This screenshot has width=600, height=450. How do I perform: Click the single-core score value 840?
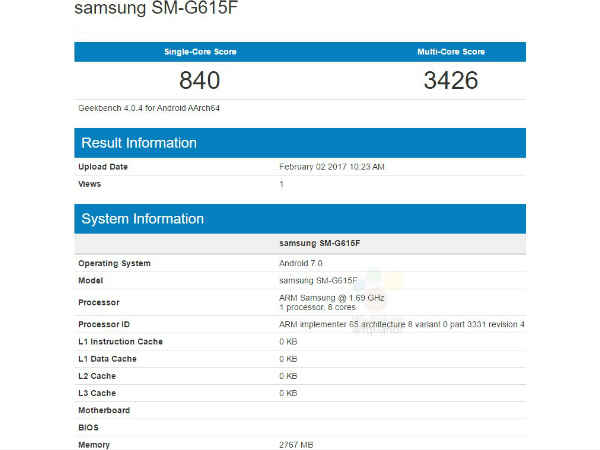pos(199,80)
